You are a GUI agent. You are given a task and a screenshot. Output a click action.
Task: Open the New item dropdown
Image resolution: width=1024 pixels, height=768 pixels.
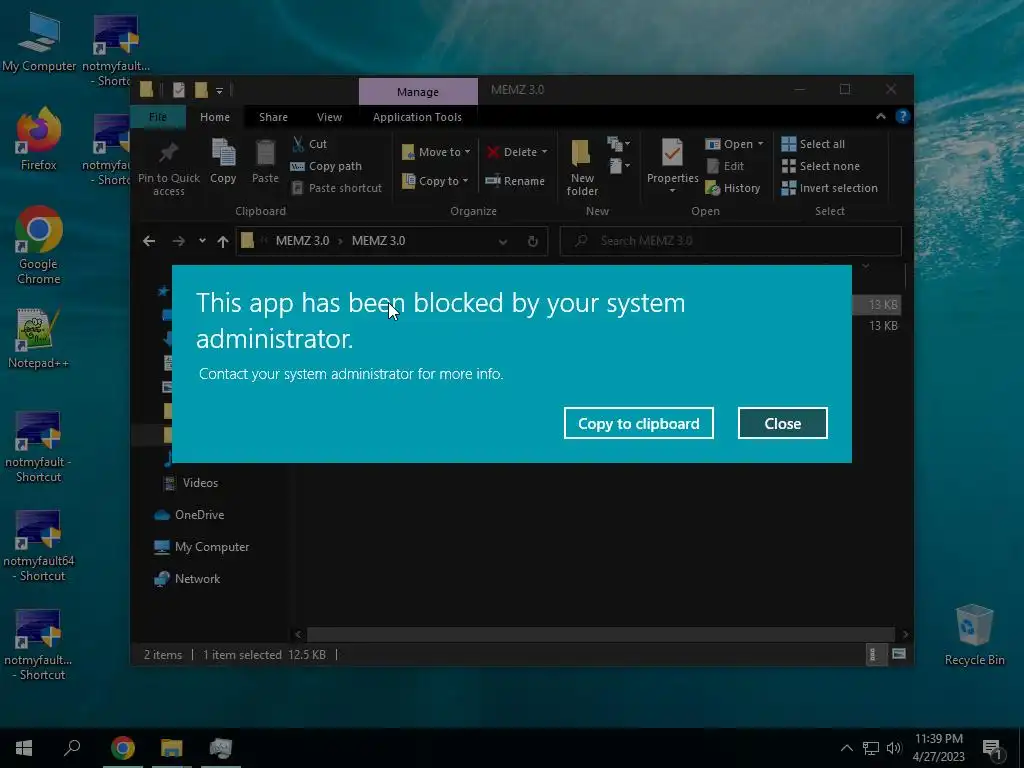(618, 144)
